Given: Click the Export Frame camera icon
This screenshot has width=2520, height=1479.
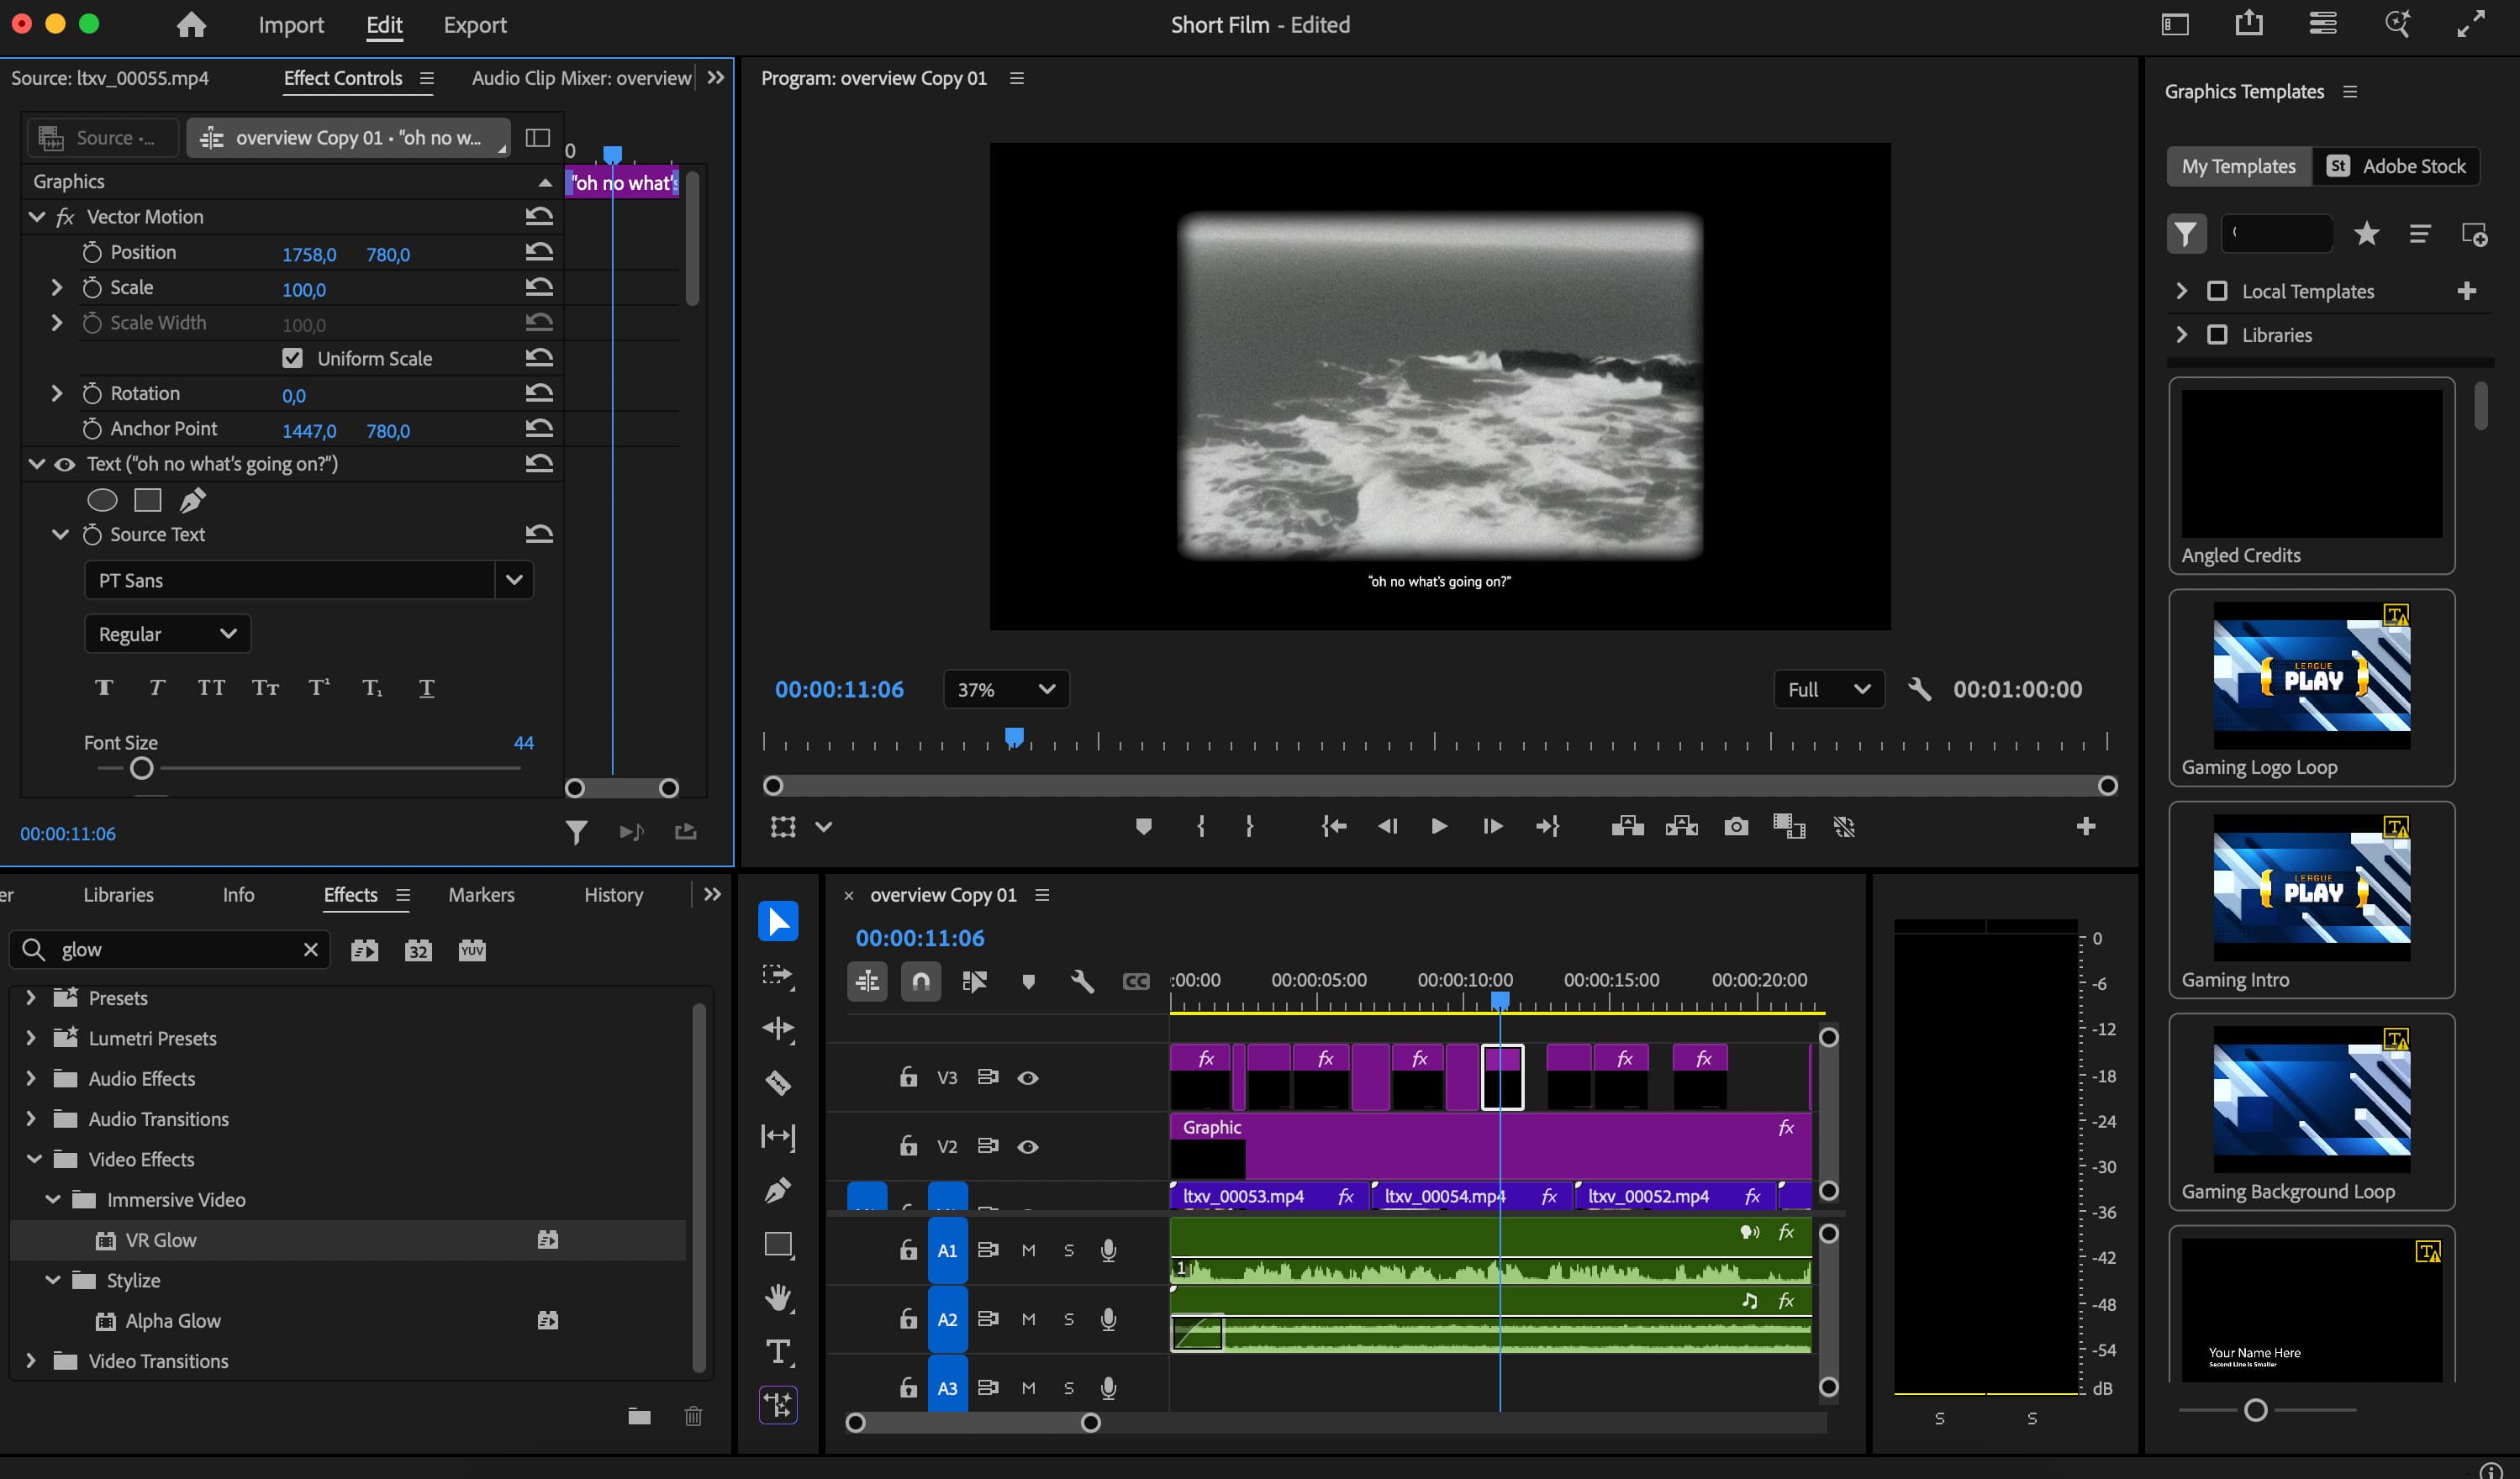Looking at the screenshot, I should coord(1736,826).
